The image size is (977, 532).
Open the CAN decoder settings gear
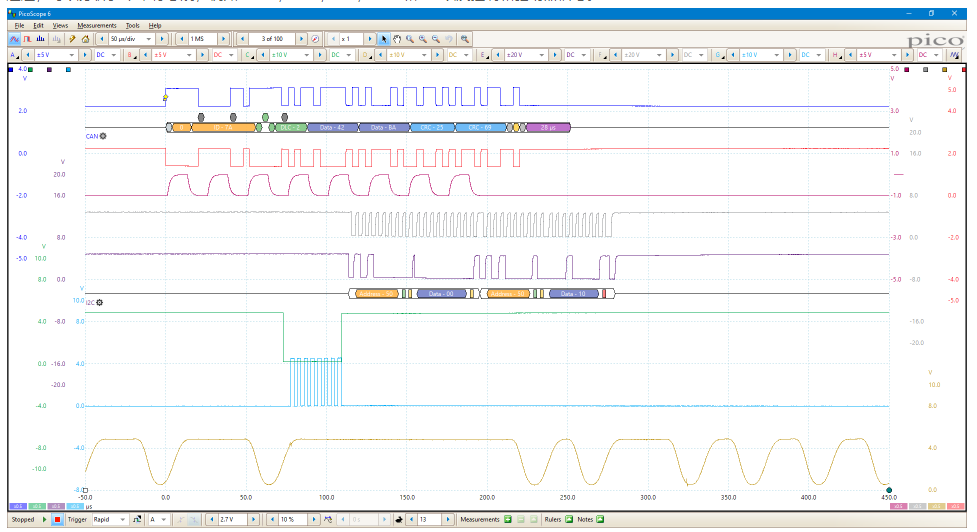pos(103,136)
